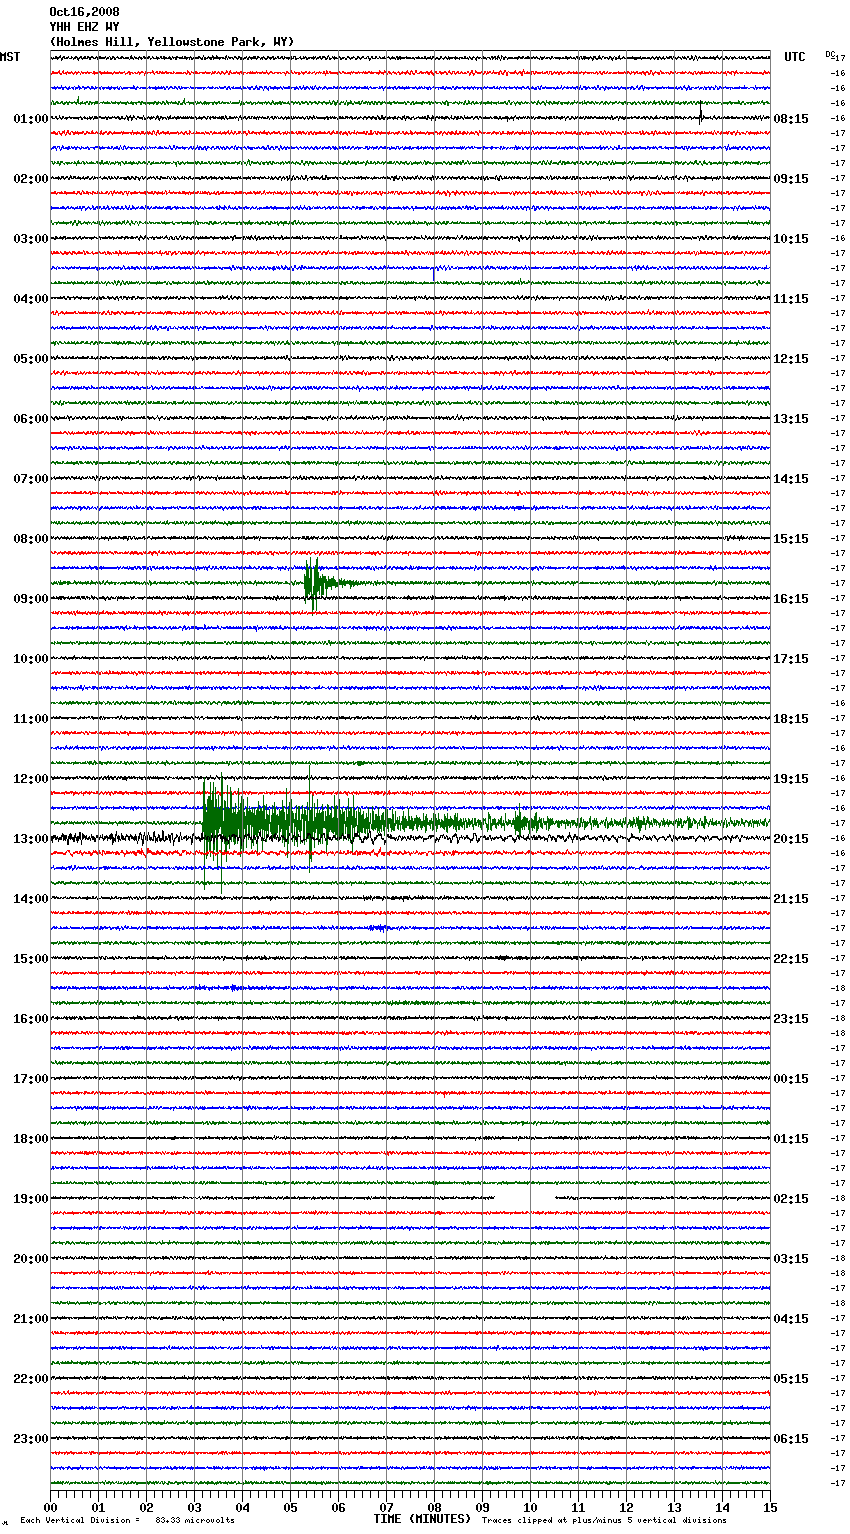This screenshot has height=1534, width=850.
Task: Select the 23:00 MST hour label
Action: coord(31,1439)
